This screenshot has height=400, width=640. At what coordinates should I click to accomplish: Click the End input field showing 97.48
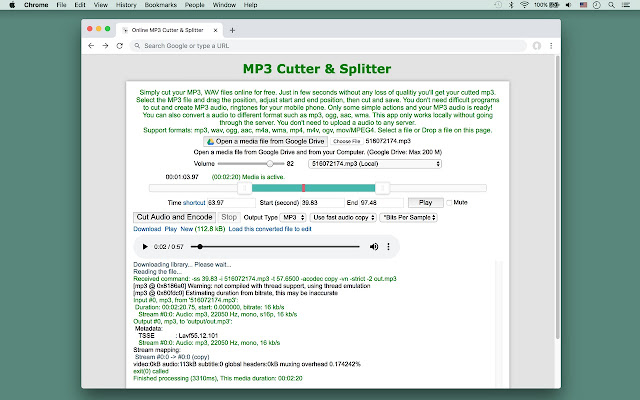[381, 203]
